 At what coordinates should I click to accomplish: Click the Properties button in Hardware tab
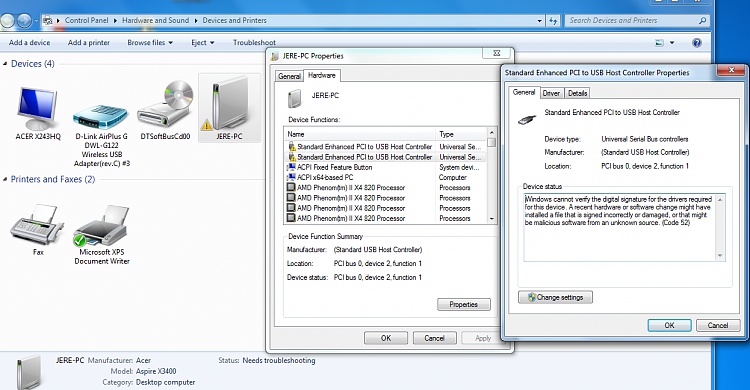(x=463, y=304)
